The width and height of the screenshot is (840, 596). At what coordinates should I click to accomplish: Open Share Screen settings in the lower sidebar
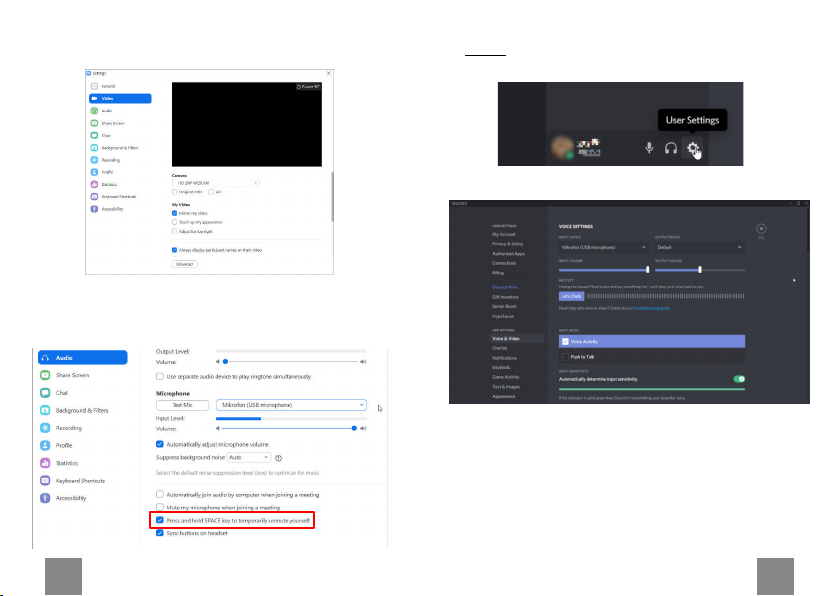click(x=72, y=375)
